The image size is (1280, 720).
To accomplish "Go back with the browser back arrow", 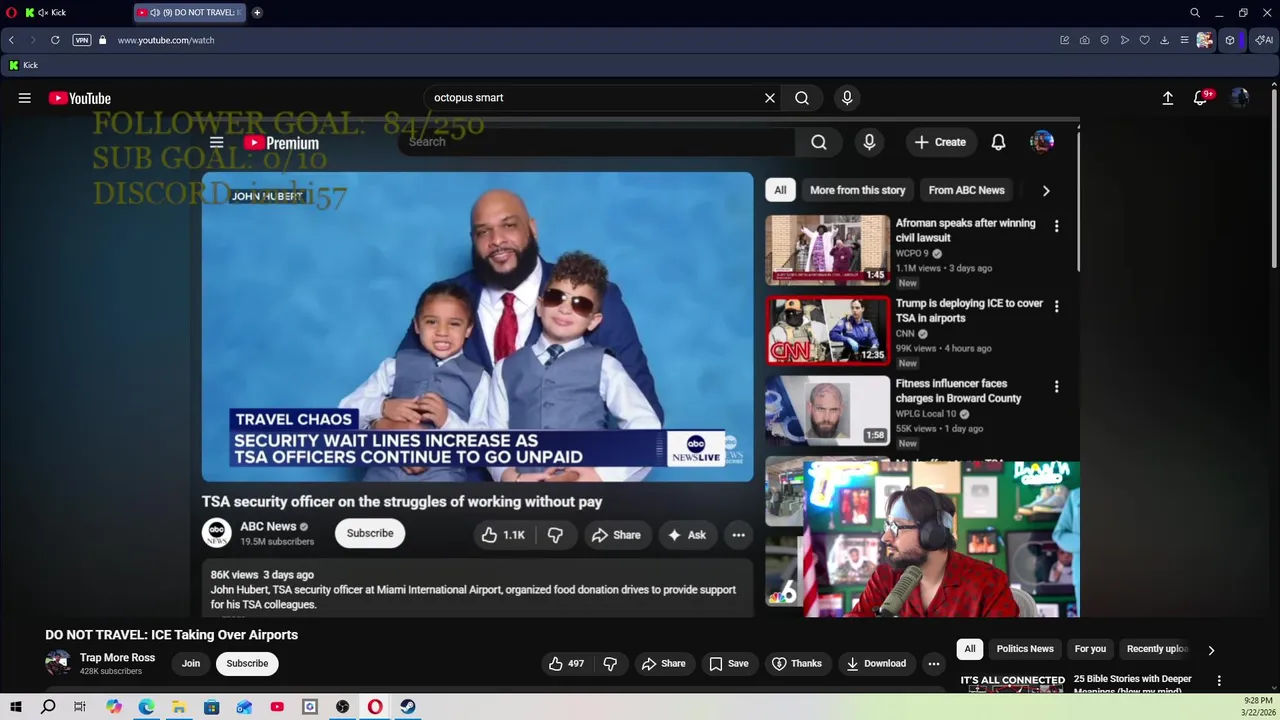I will (x=11, y=40).
